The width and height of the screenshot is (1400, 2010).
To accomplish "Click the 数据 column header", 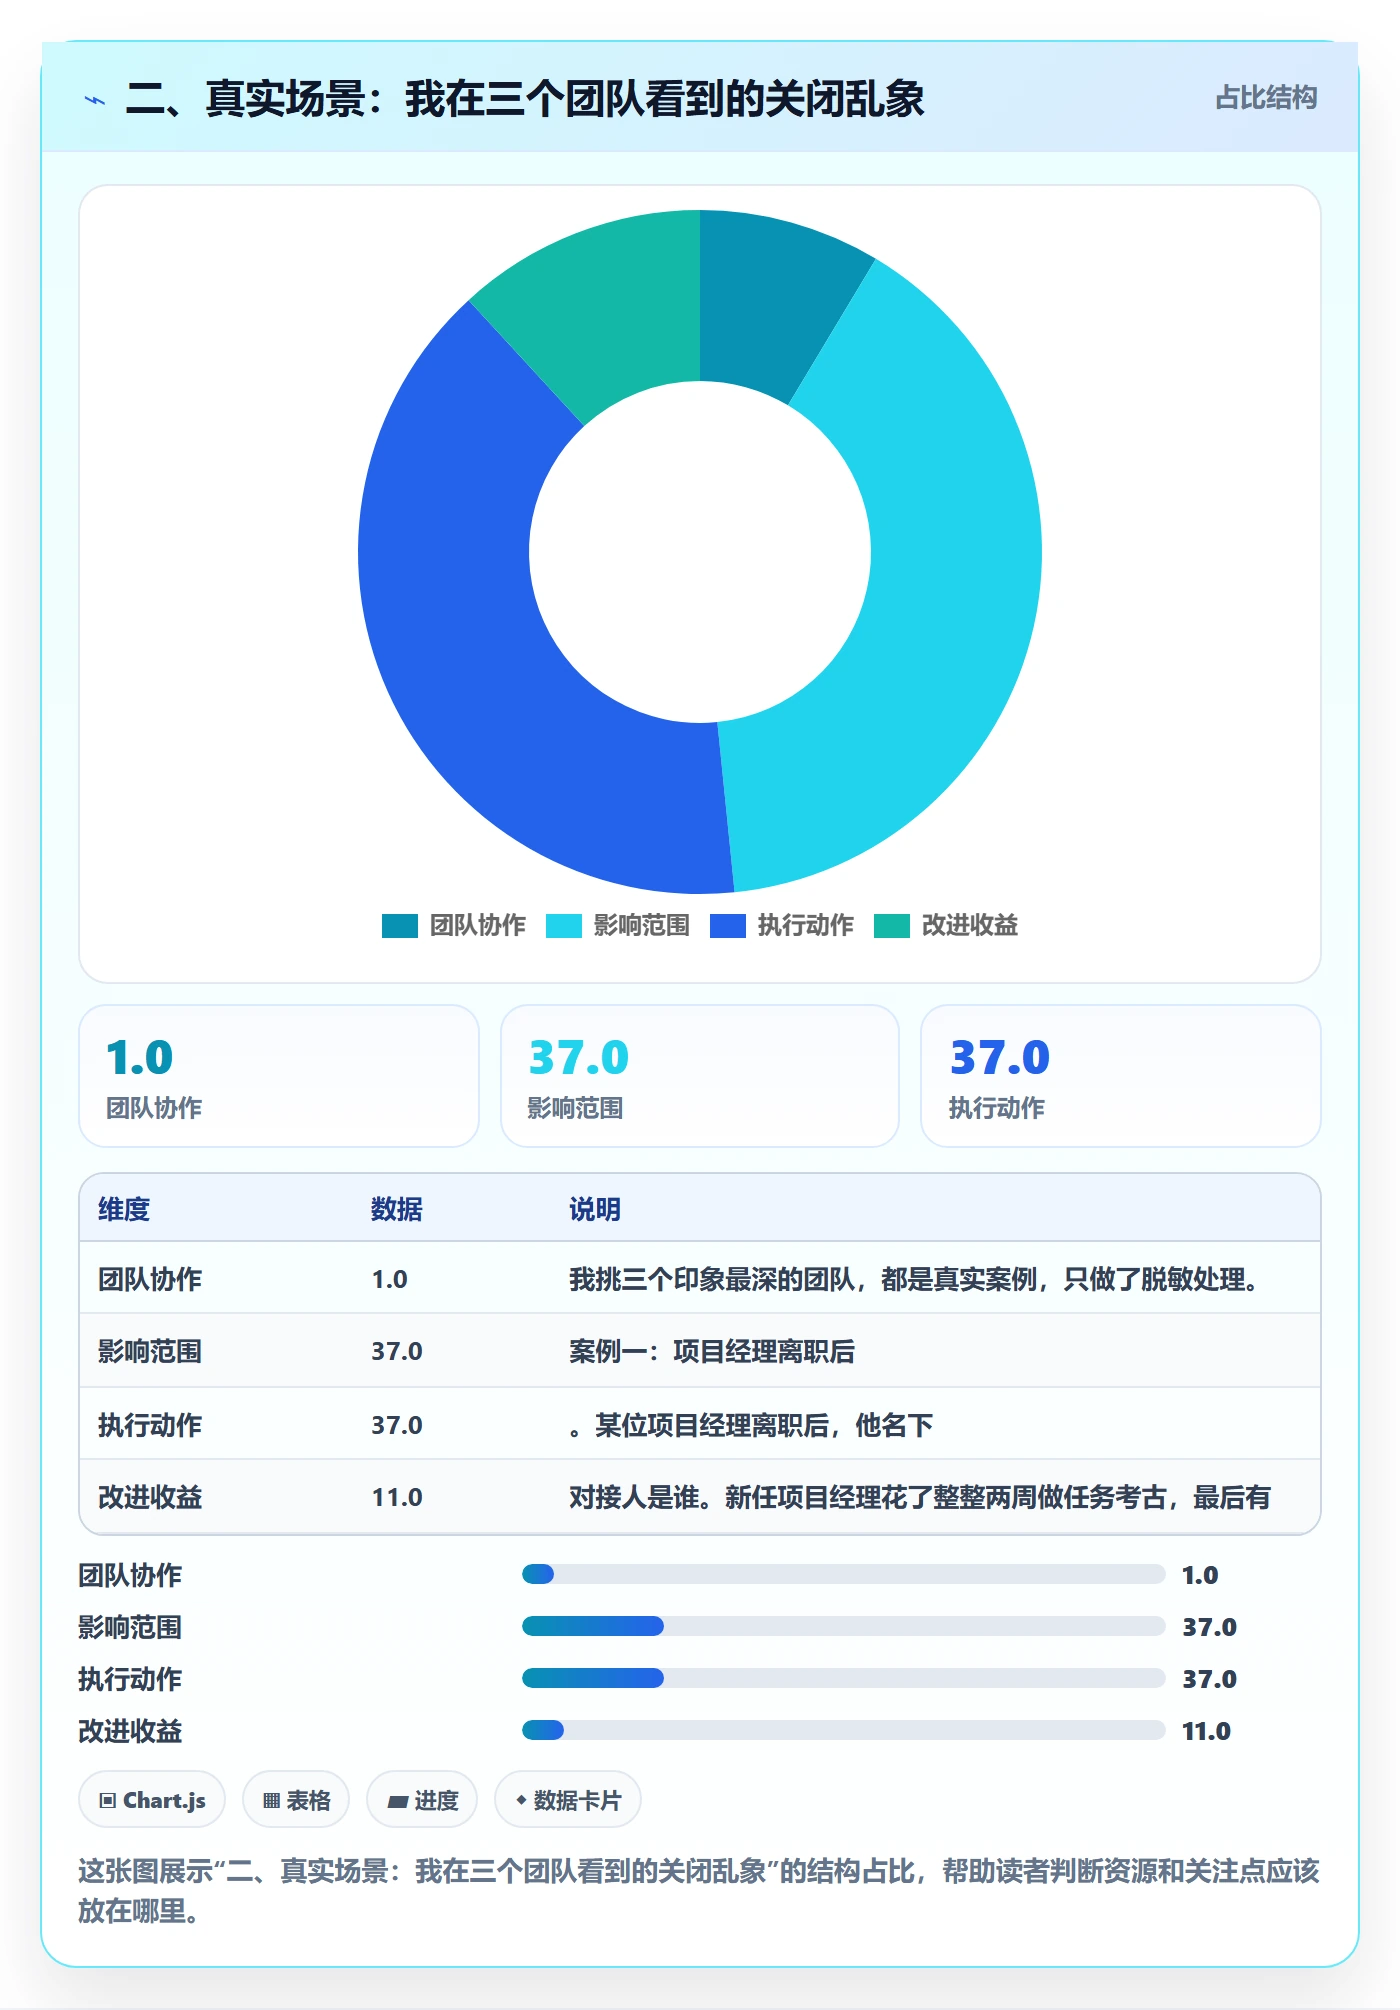I will (397, 1209).
